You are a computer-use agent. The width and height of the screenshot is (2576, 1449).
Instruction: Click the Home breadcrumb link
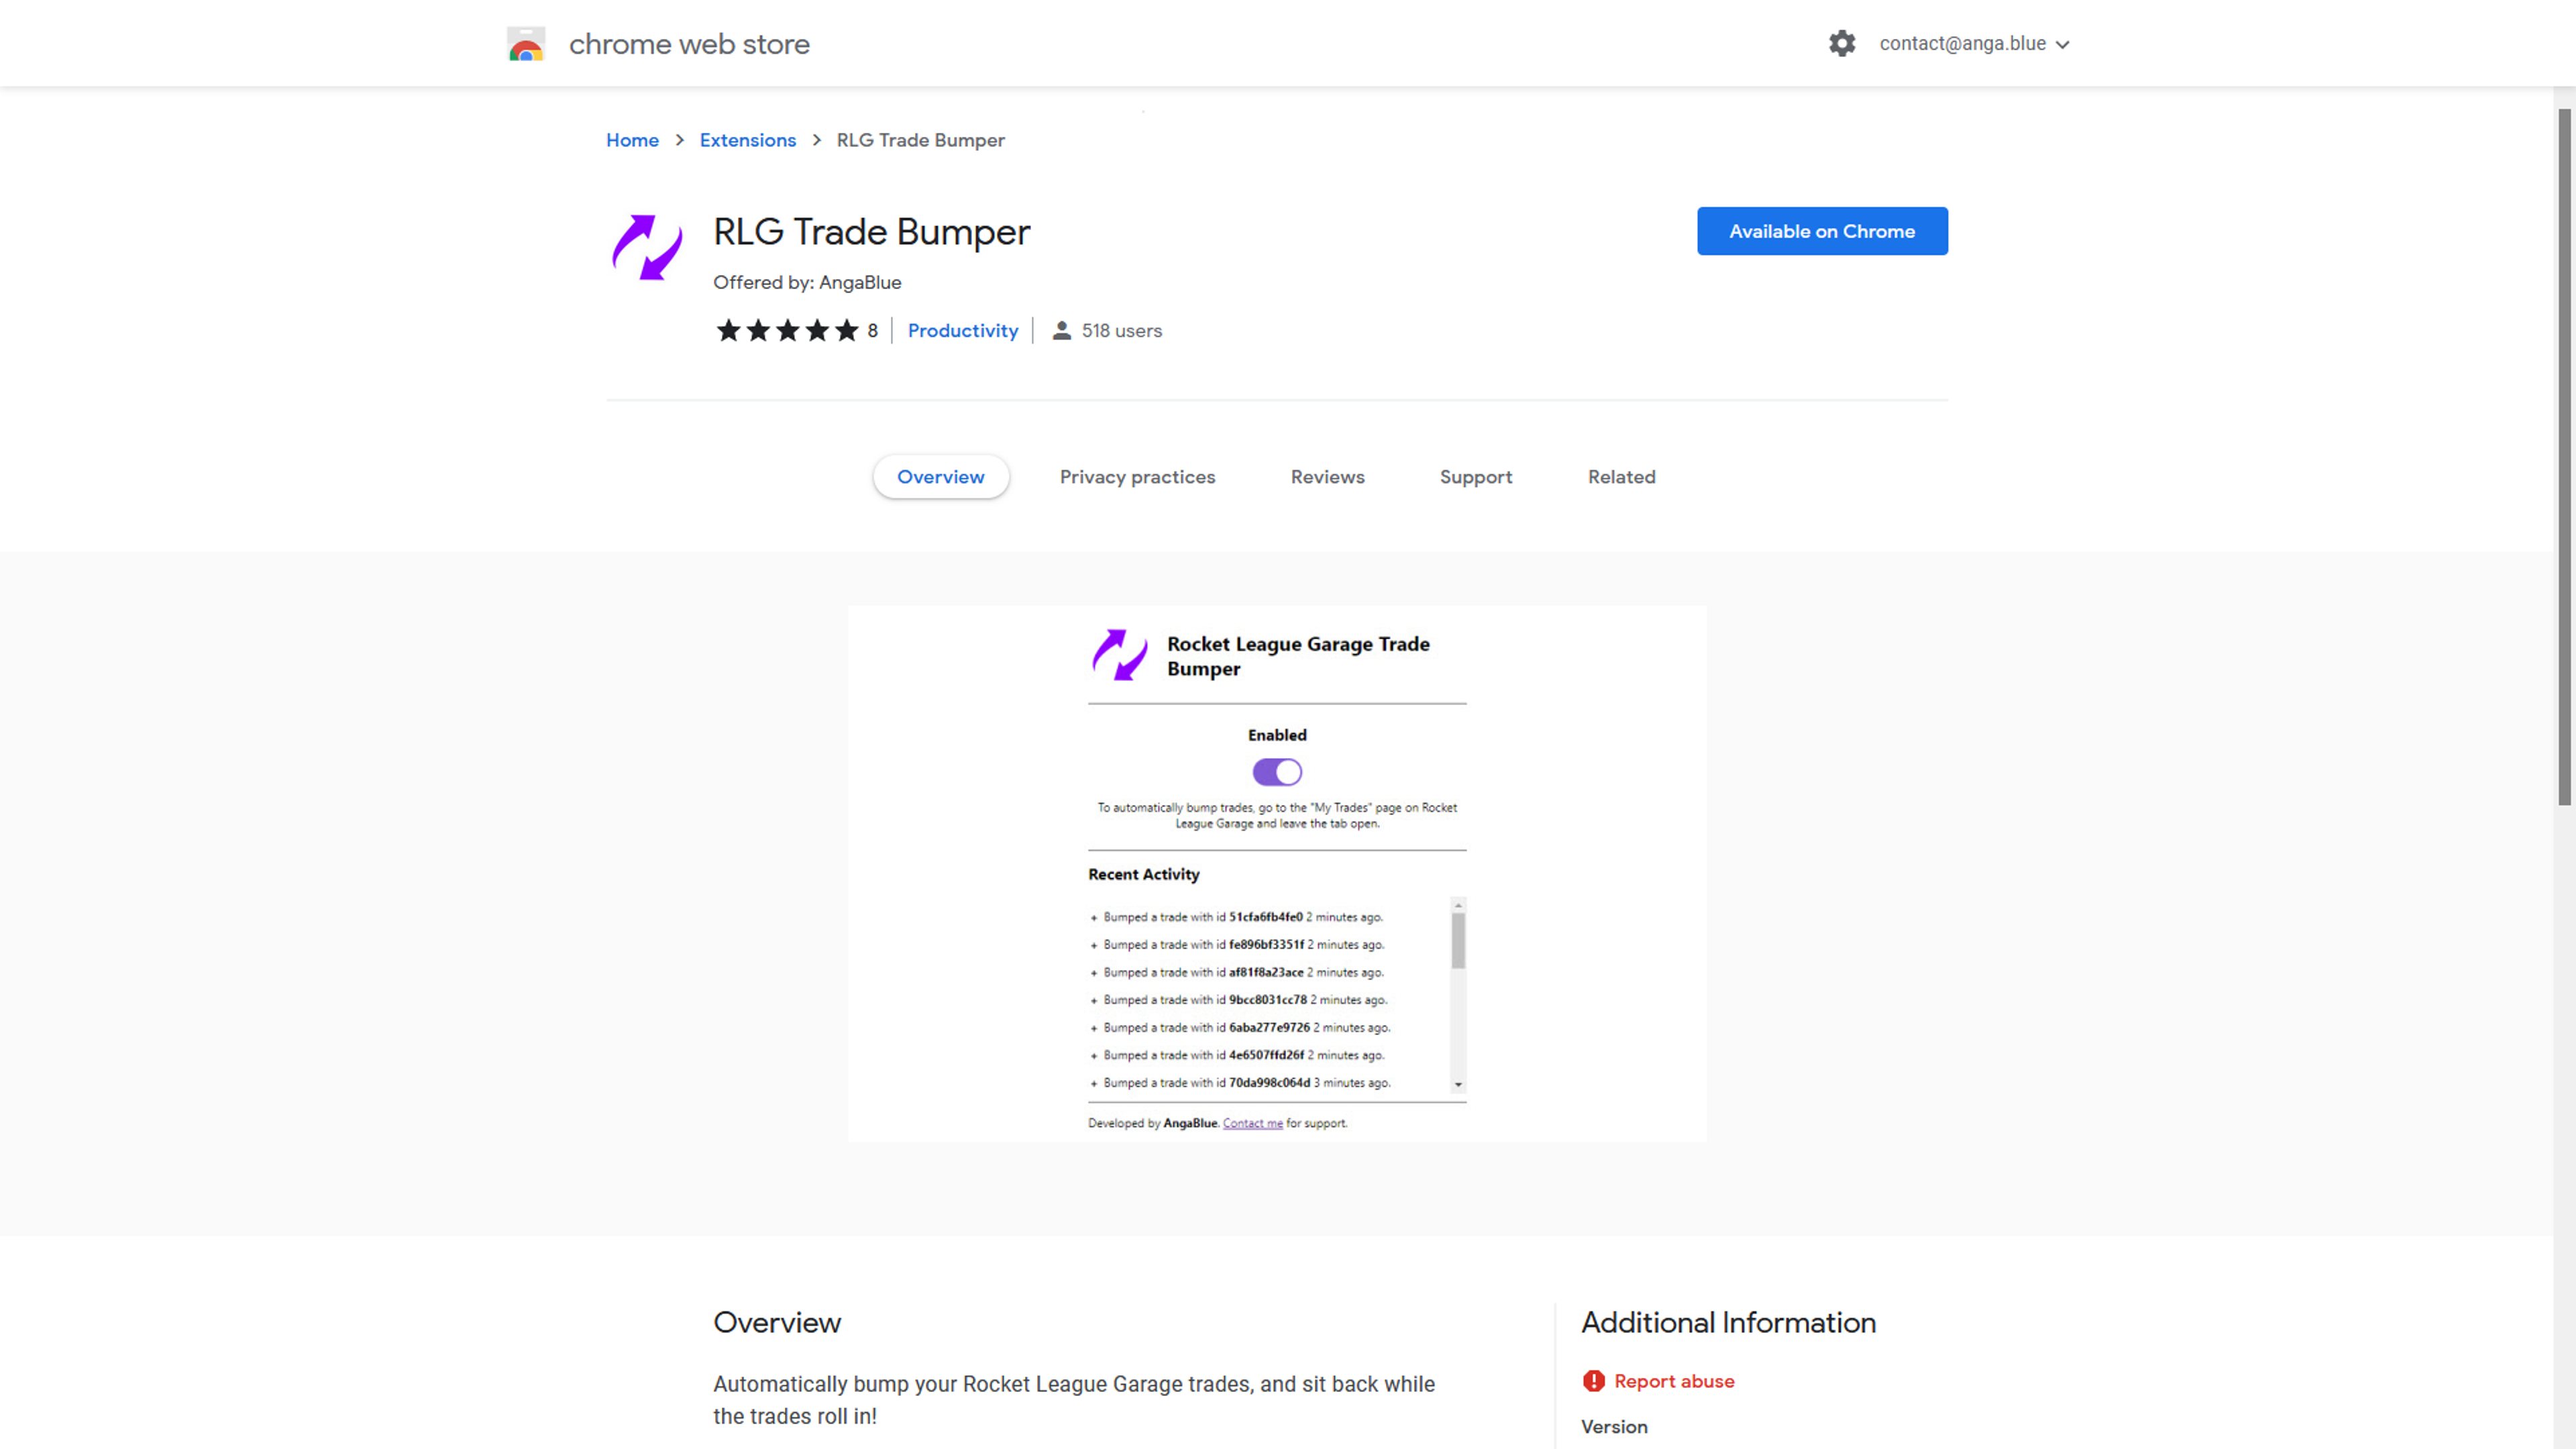[x=632, y=140]
